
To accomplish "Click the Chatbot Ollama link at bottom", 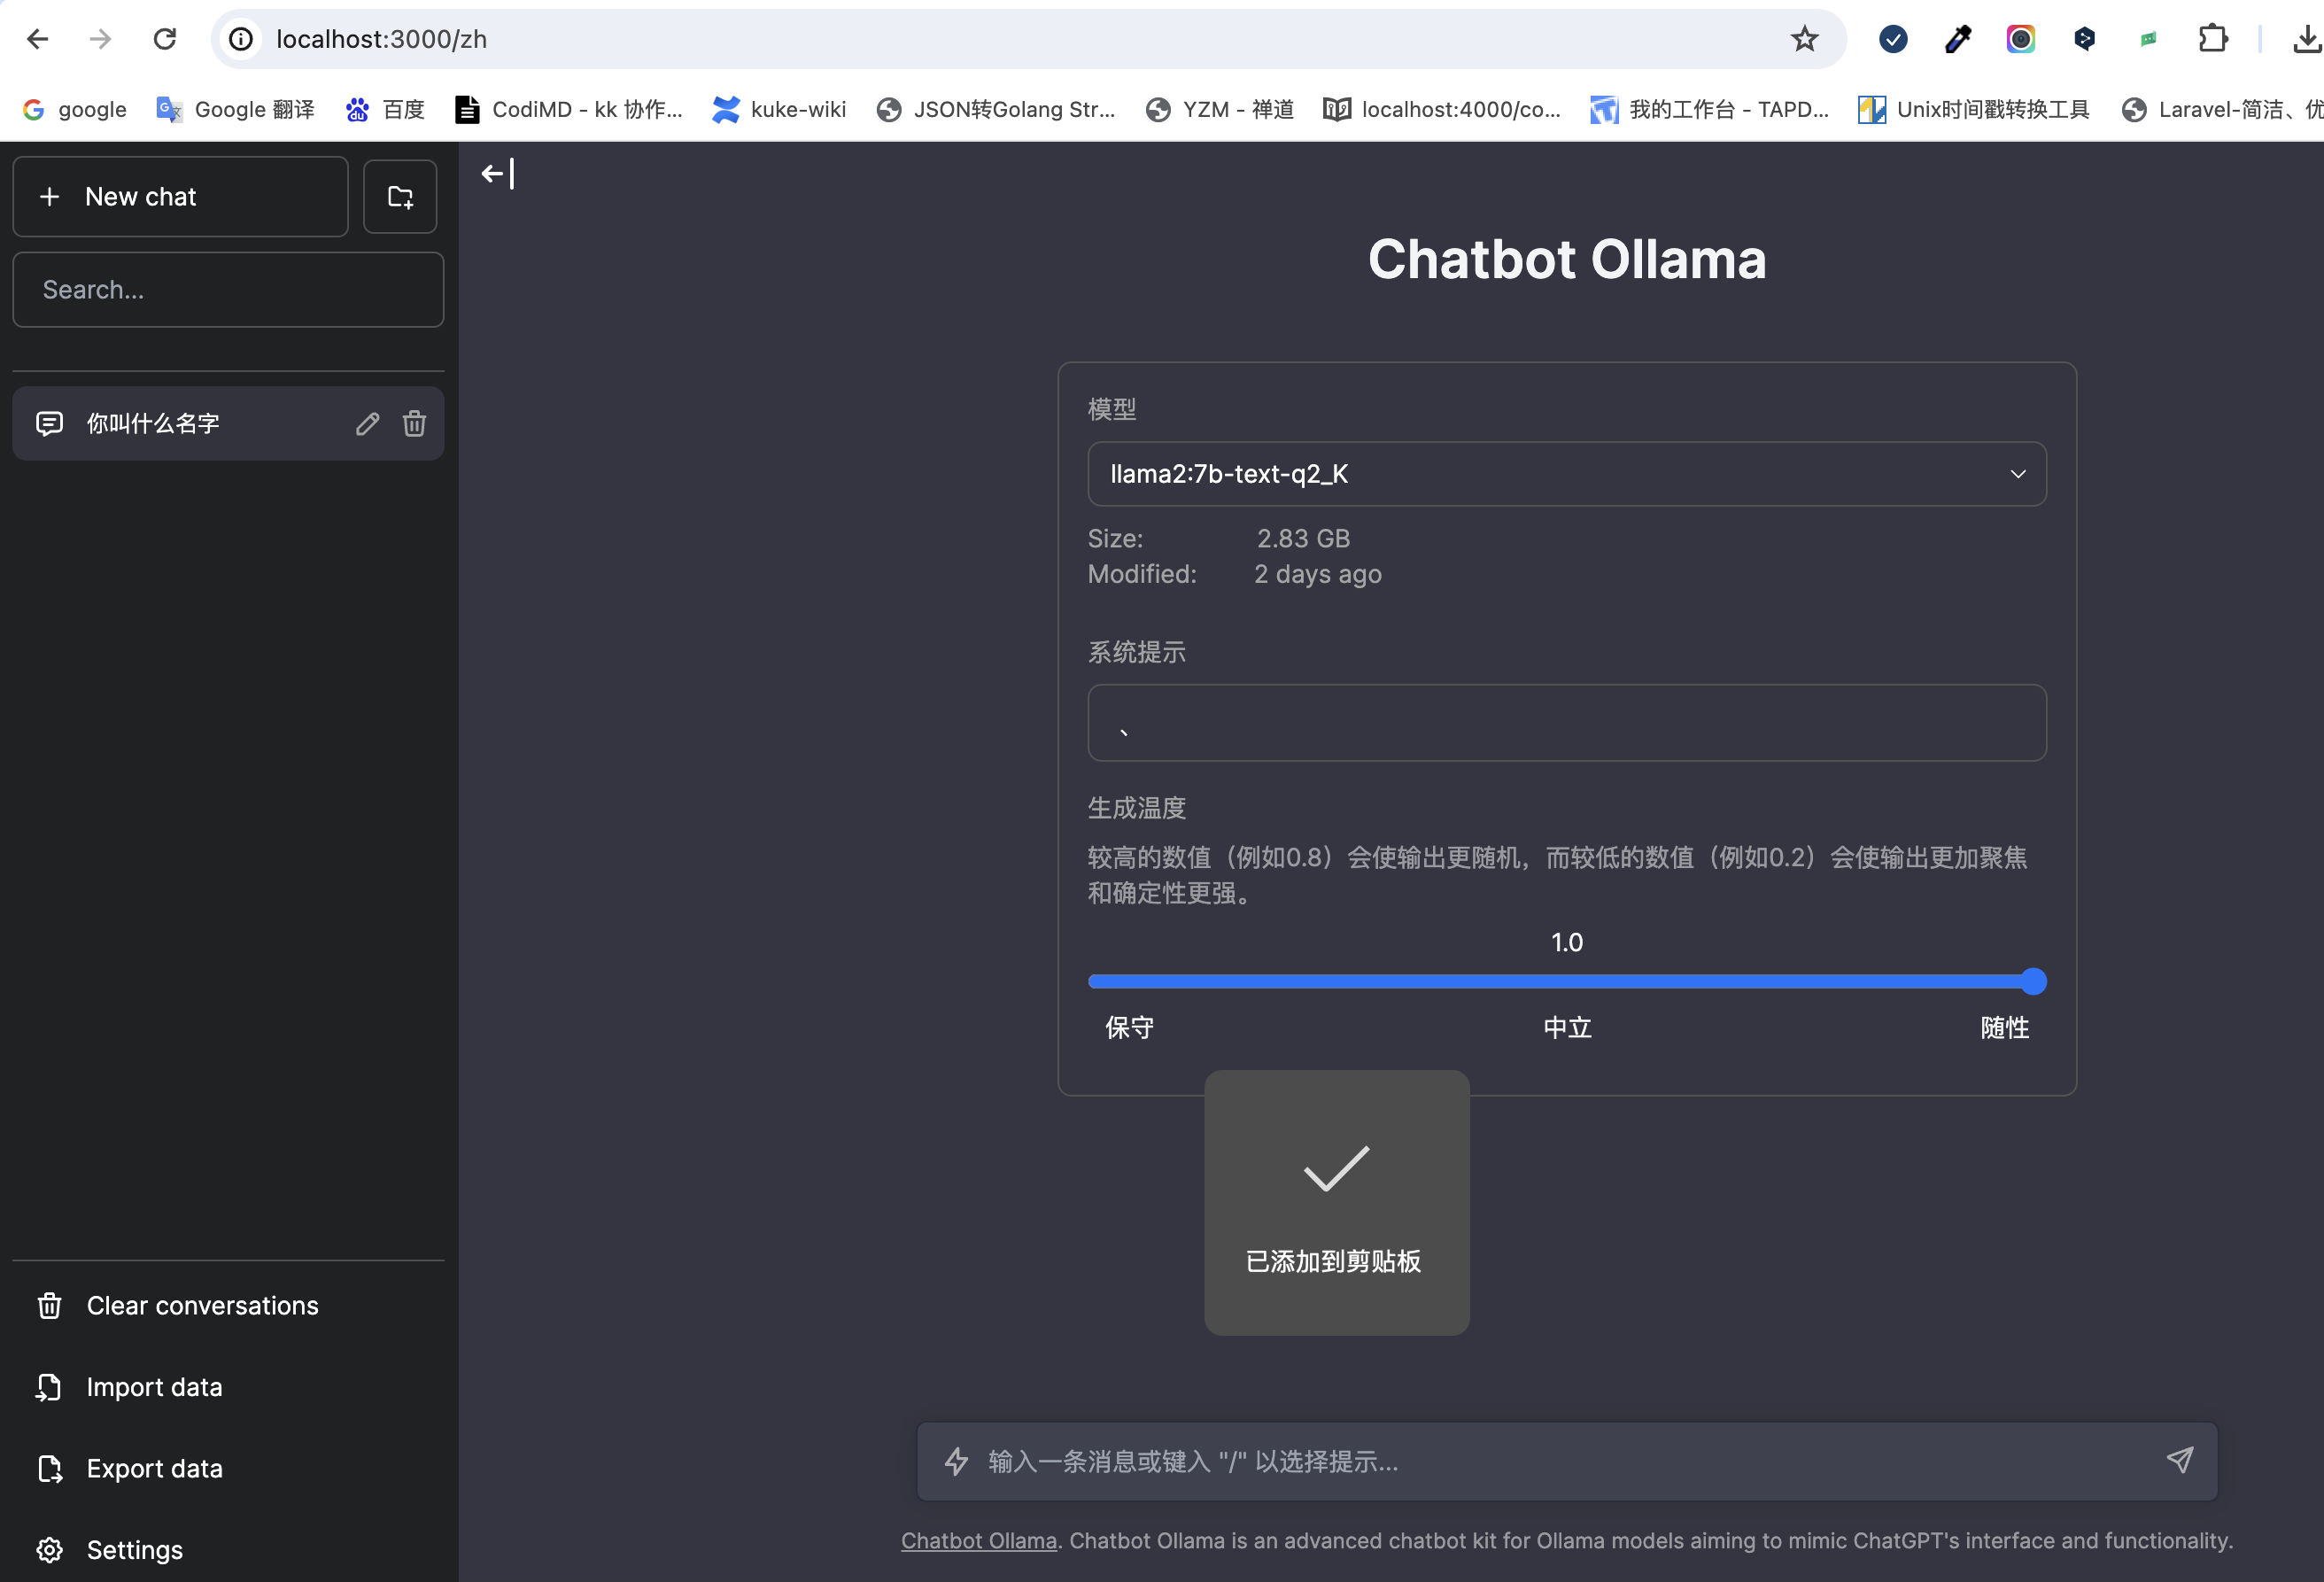I will pos(977,1541).
